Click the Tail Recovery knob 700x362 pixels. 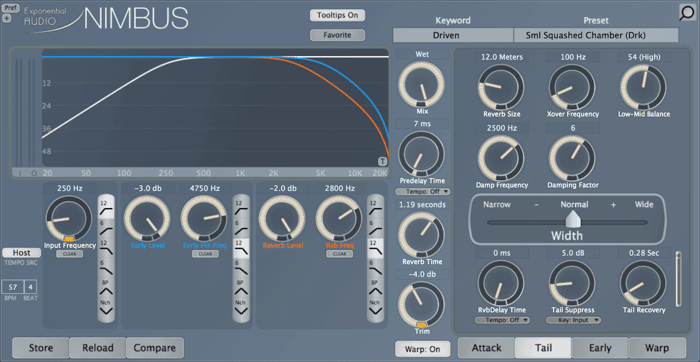point(643,283)
